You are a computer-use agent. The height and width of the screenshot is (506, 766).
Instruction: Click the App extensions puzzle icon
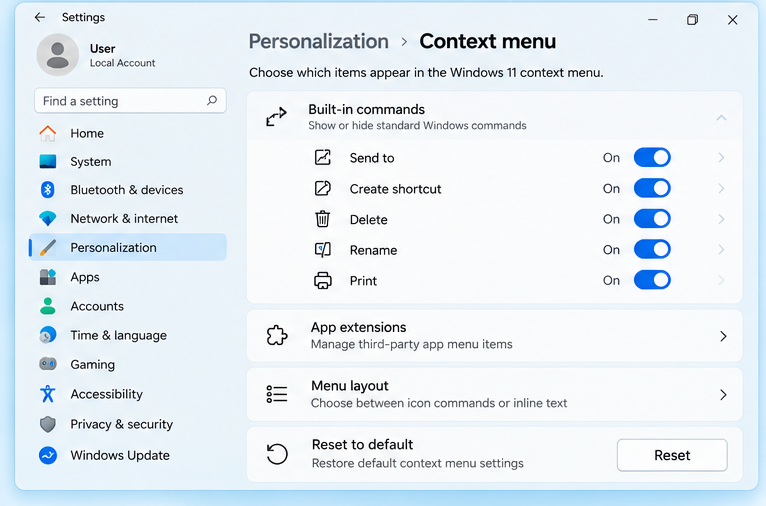(x=277, y=336)
